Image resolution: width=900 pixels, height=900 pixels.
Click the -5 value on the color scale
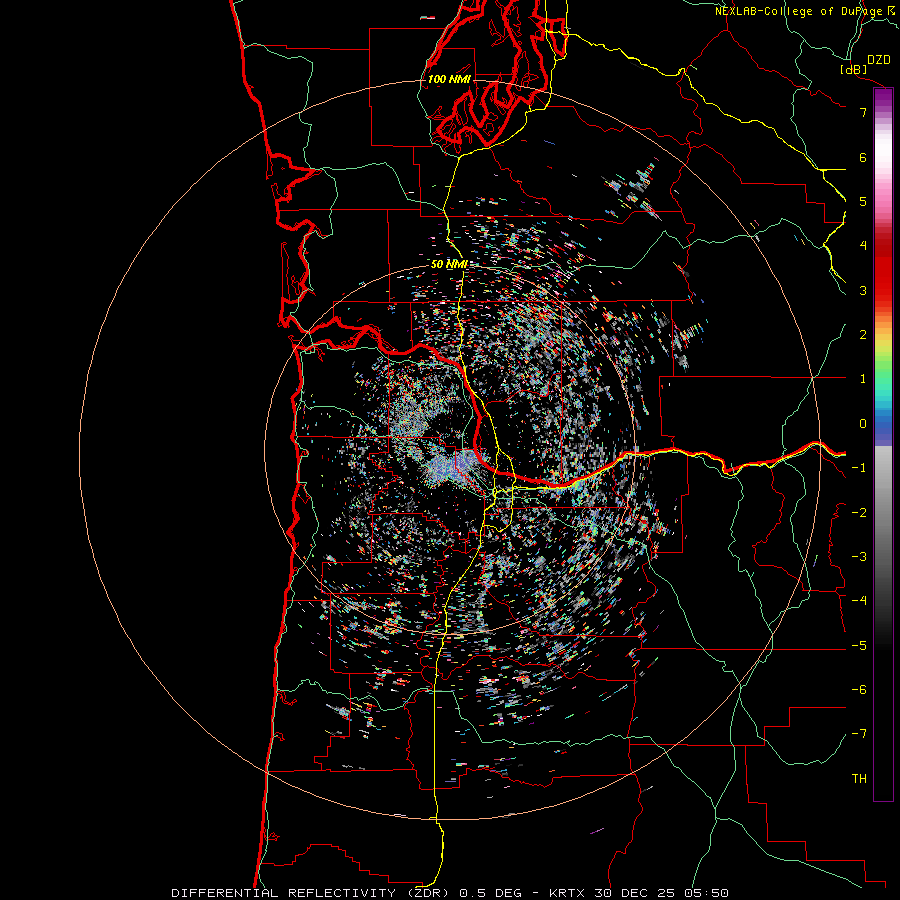pos(859,646)
